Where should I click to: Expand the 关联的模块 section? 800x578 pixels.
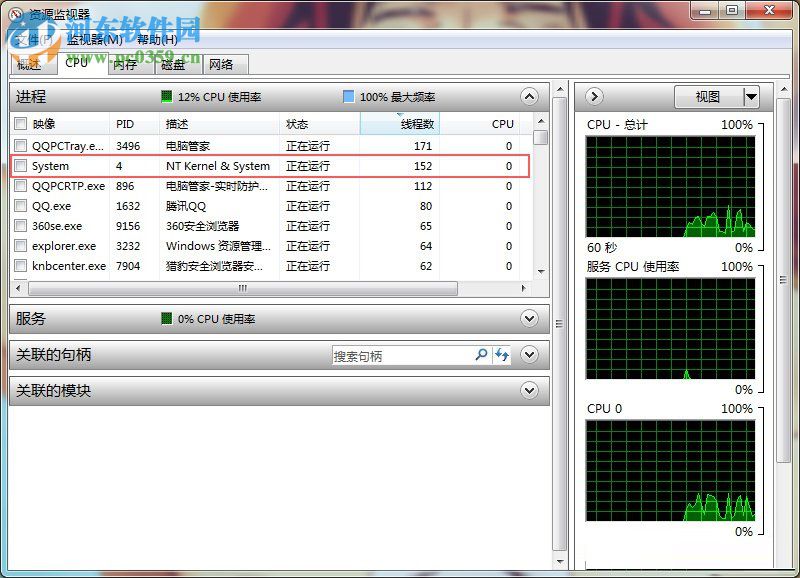point(529,391)
